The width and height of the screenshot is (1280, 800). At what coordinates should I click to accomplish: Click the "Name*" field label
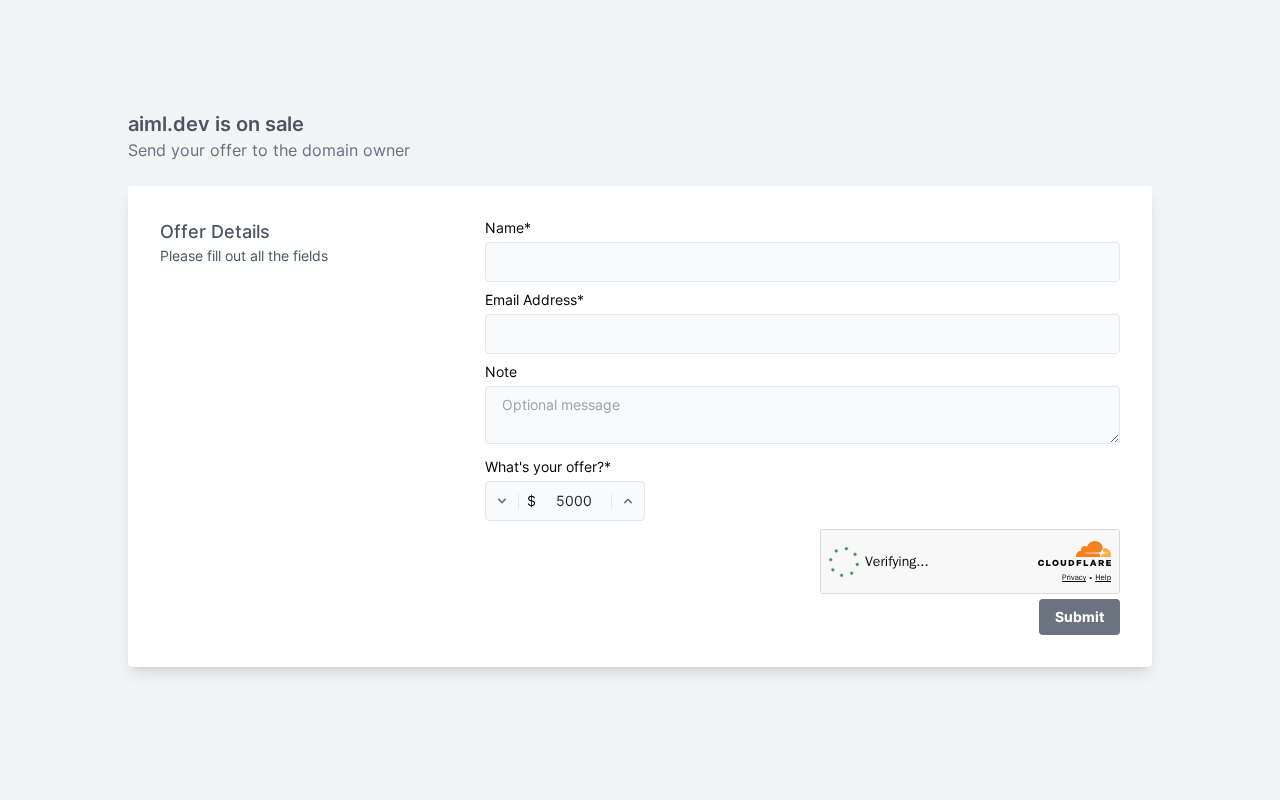(508, 228)
